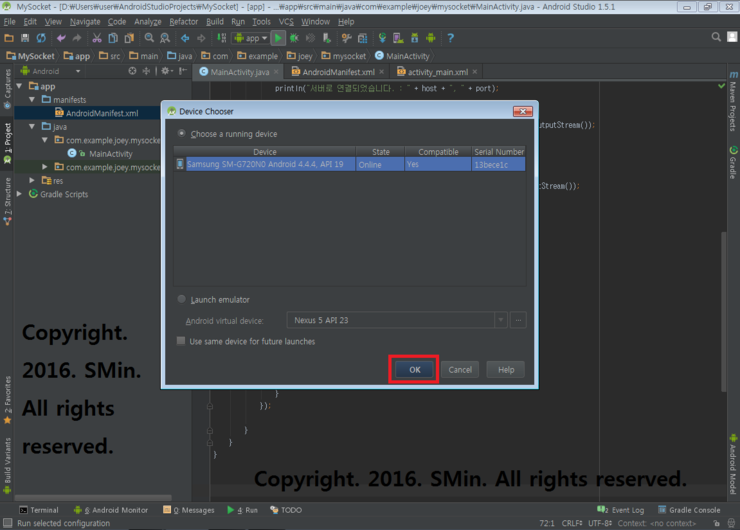The width and height of the screenshot is (740, 530).
Task: Open the Gradle Console tool window
Action: pos(689,510)
